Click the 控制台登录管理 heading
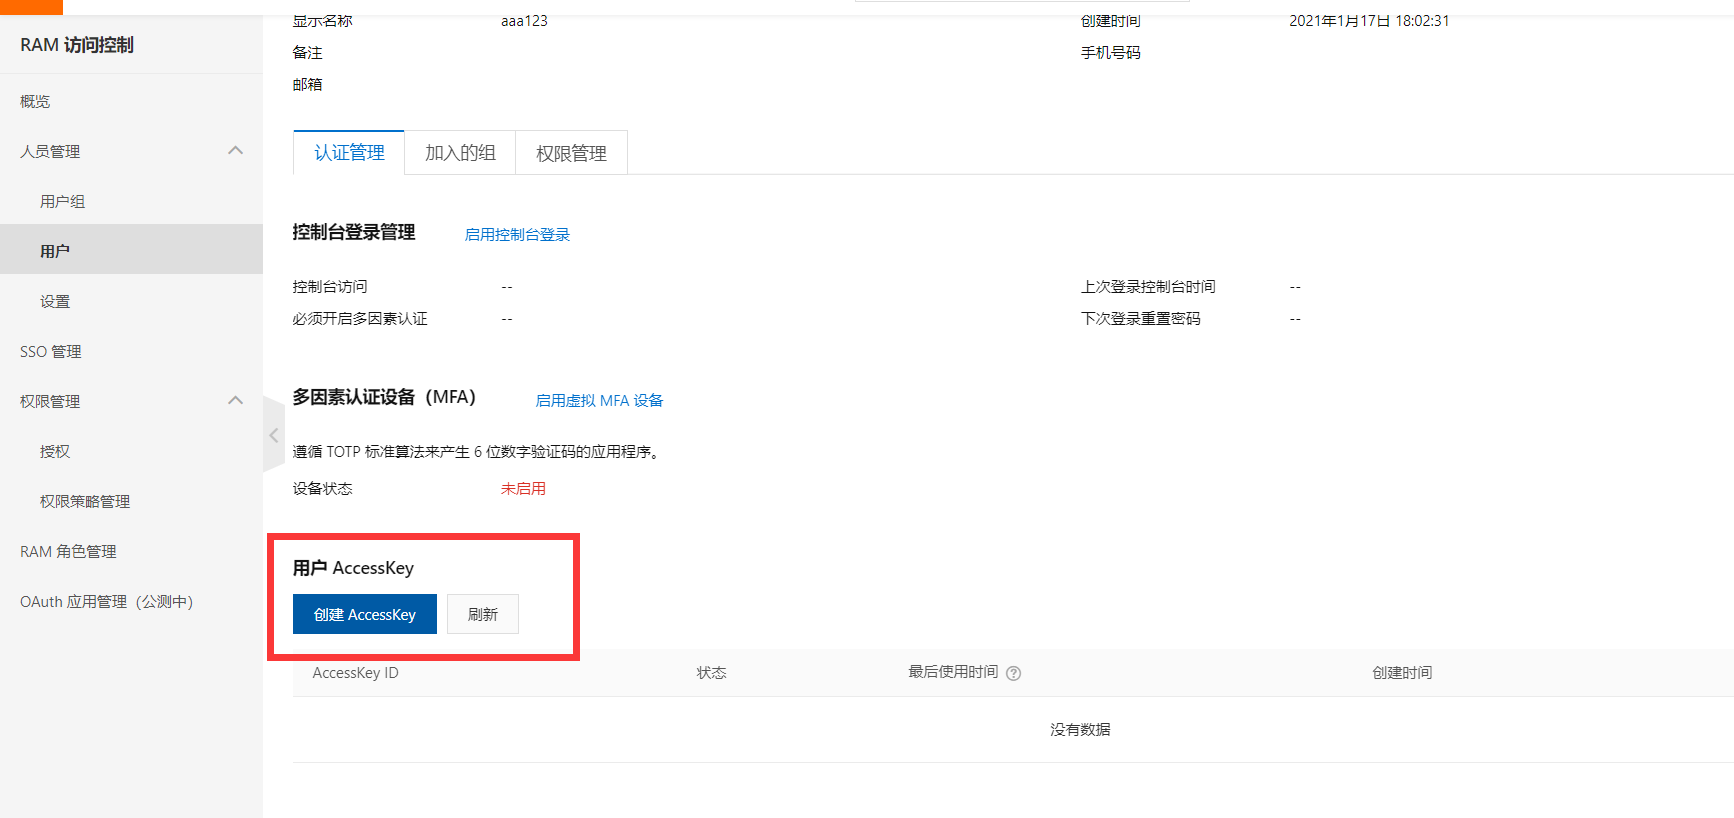The width and height of the screenshot is (1734, 818). pos(354,232)
